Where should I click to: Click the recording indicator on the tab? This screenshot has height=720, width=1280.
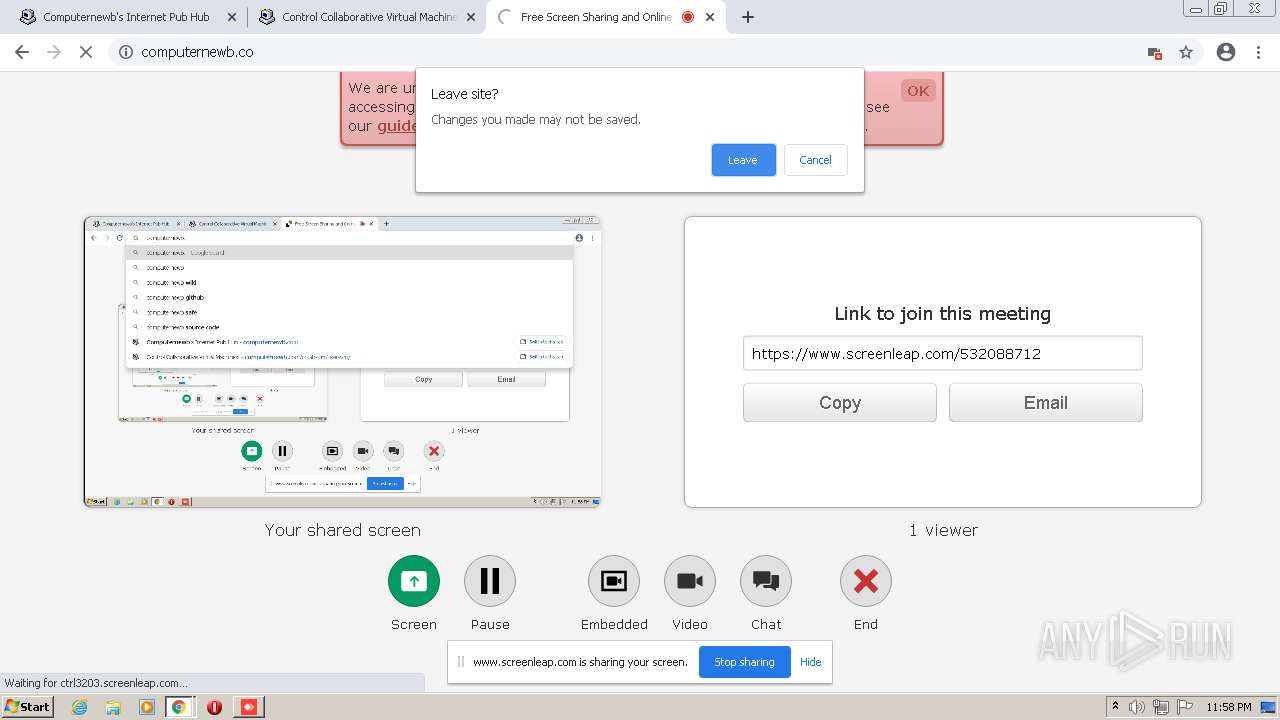pos(688,17)
